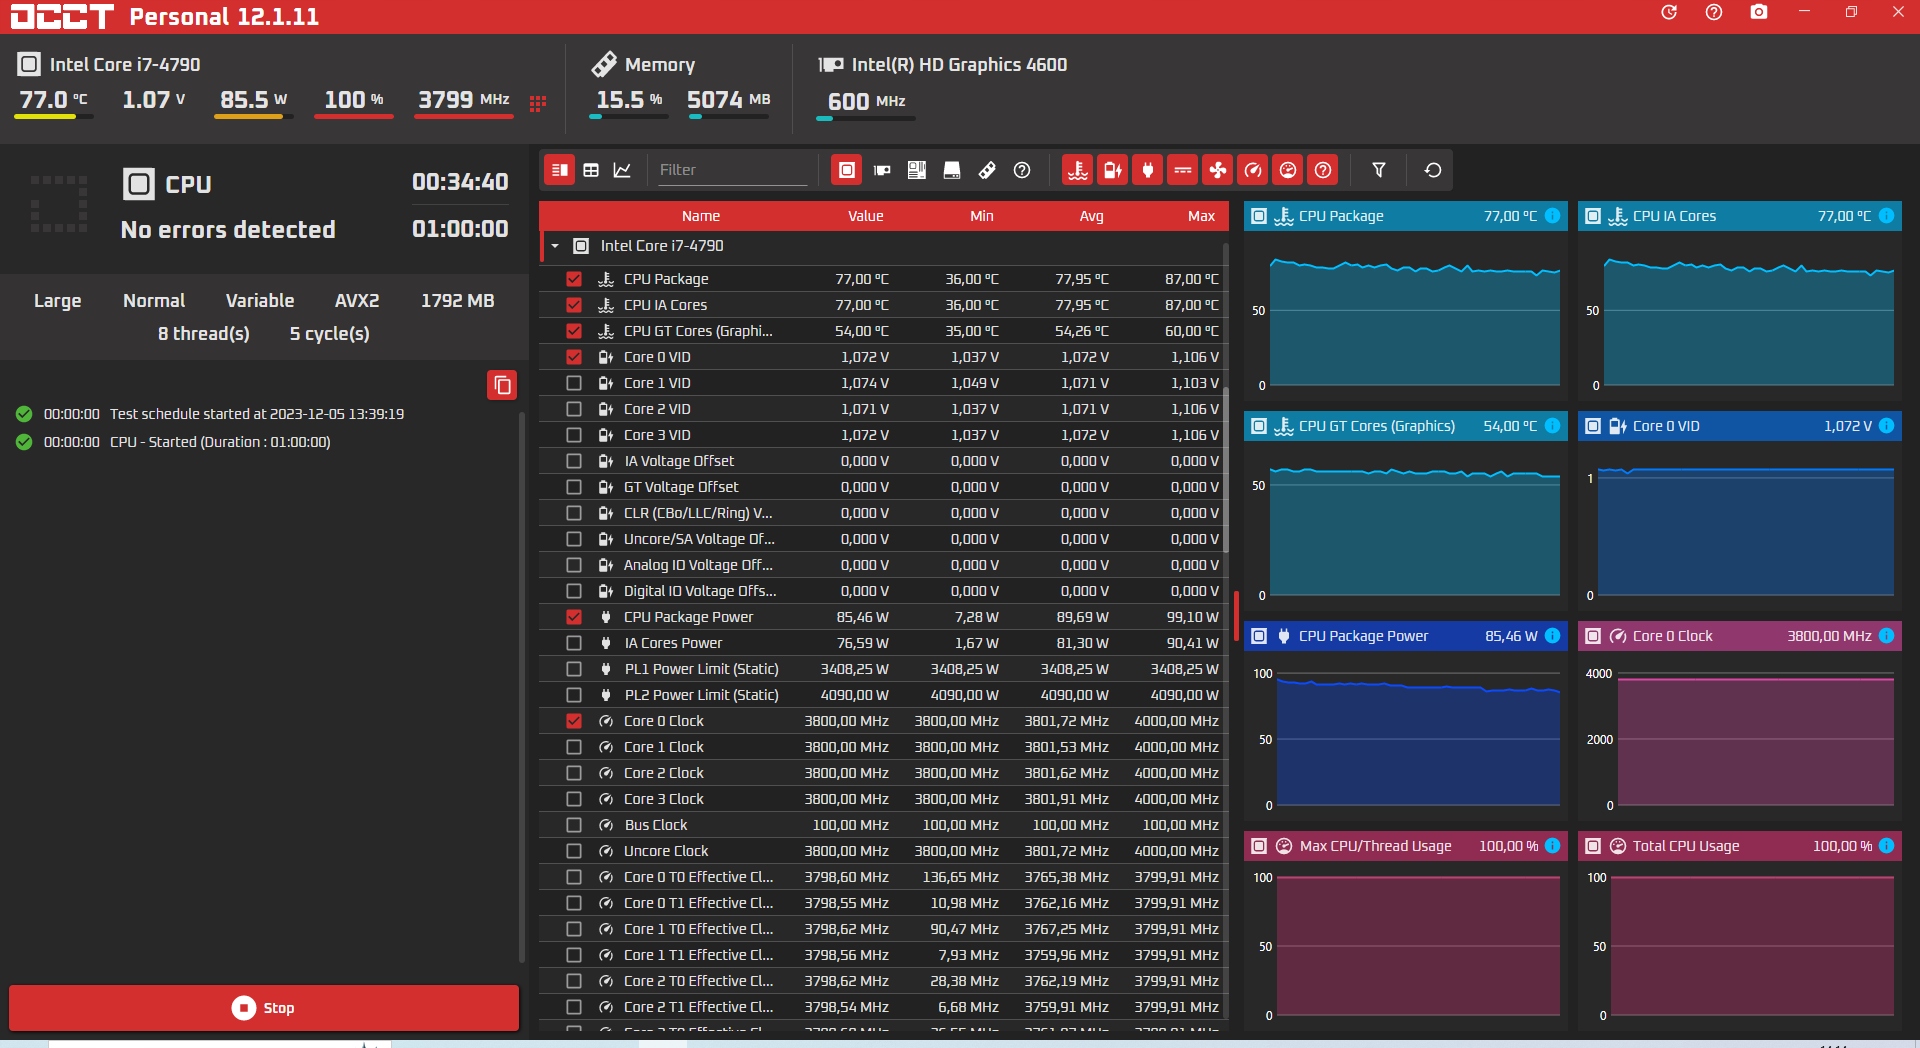Image resolution: width=1920 pixels, height=1048 pixels.
Task: Click Intel(R) HD Graphics 4600 header
Action: click(x=959, y=65)
